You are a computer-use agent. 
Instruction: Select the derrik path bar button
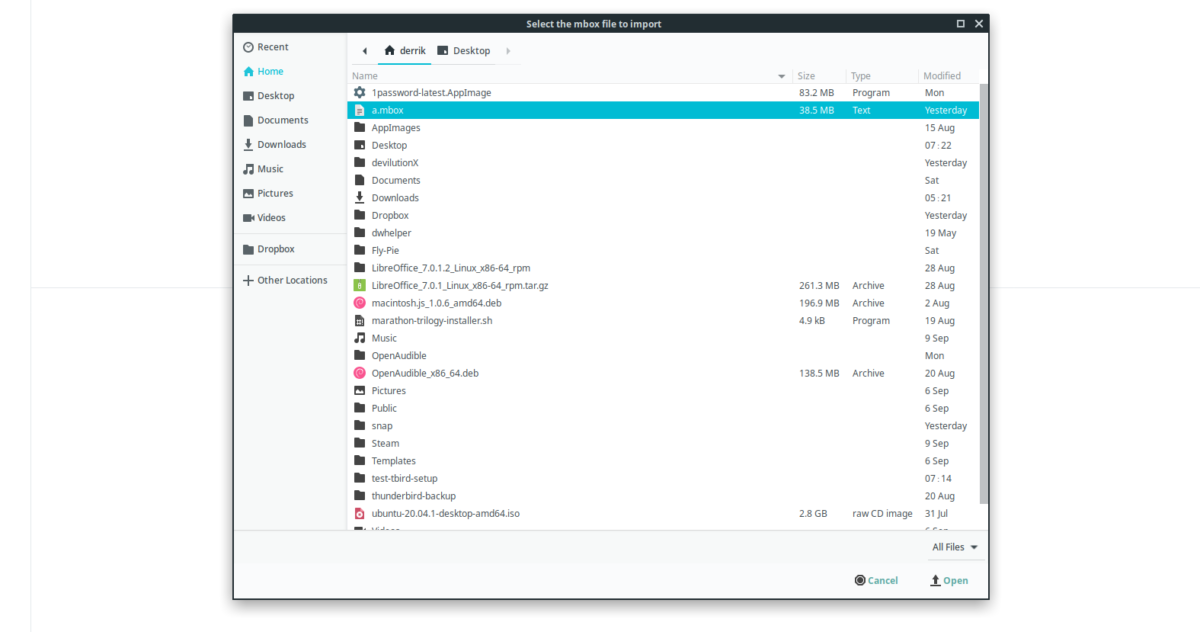pos(404,51)
